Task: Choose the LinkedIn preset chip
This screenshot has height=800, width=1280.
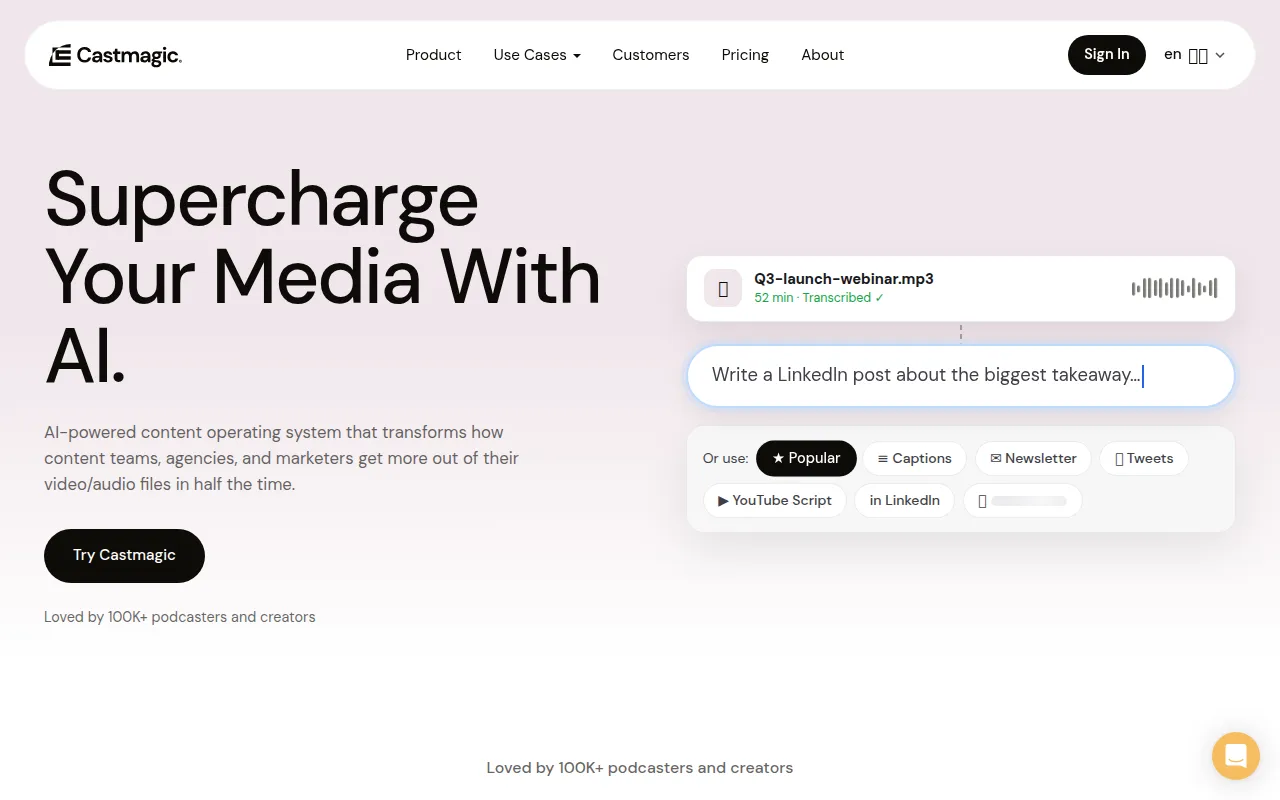Action: [905, 500]
